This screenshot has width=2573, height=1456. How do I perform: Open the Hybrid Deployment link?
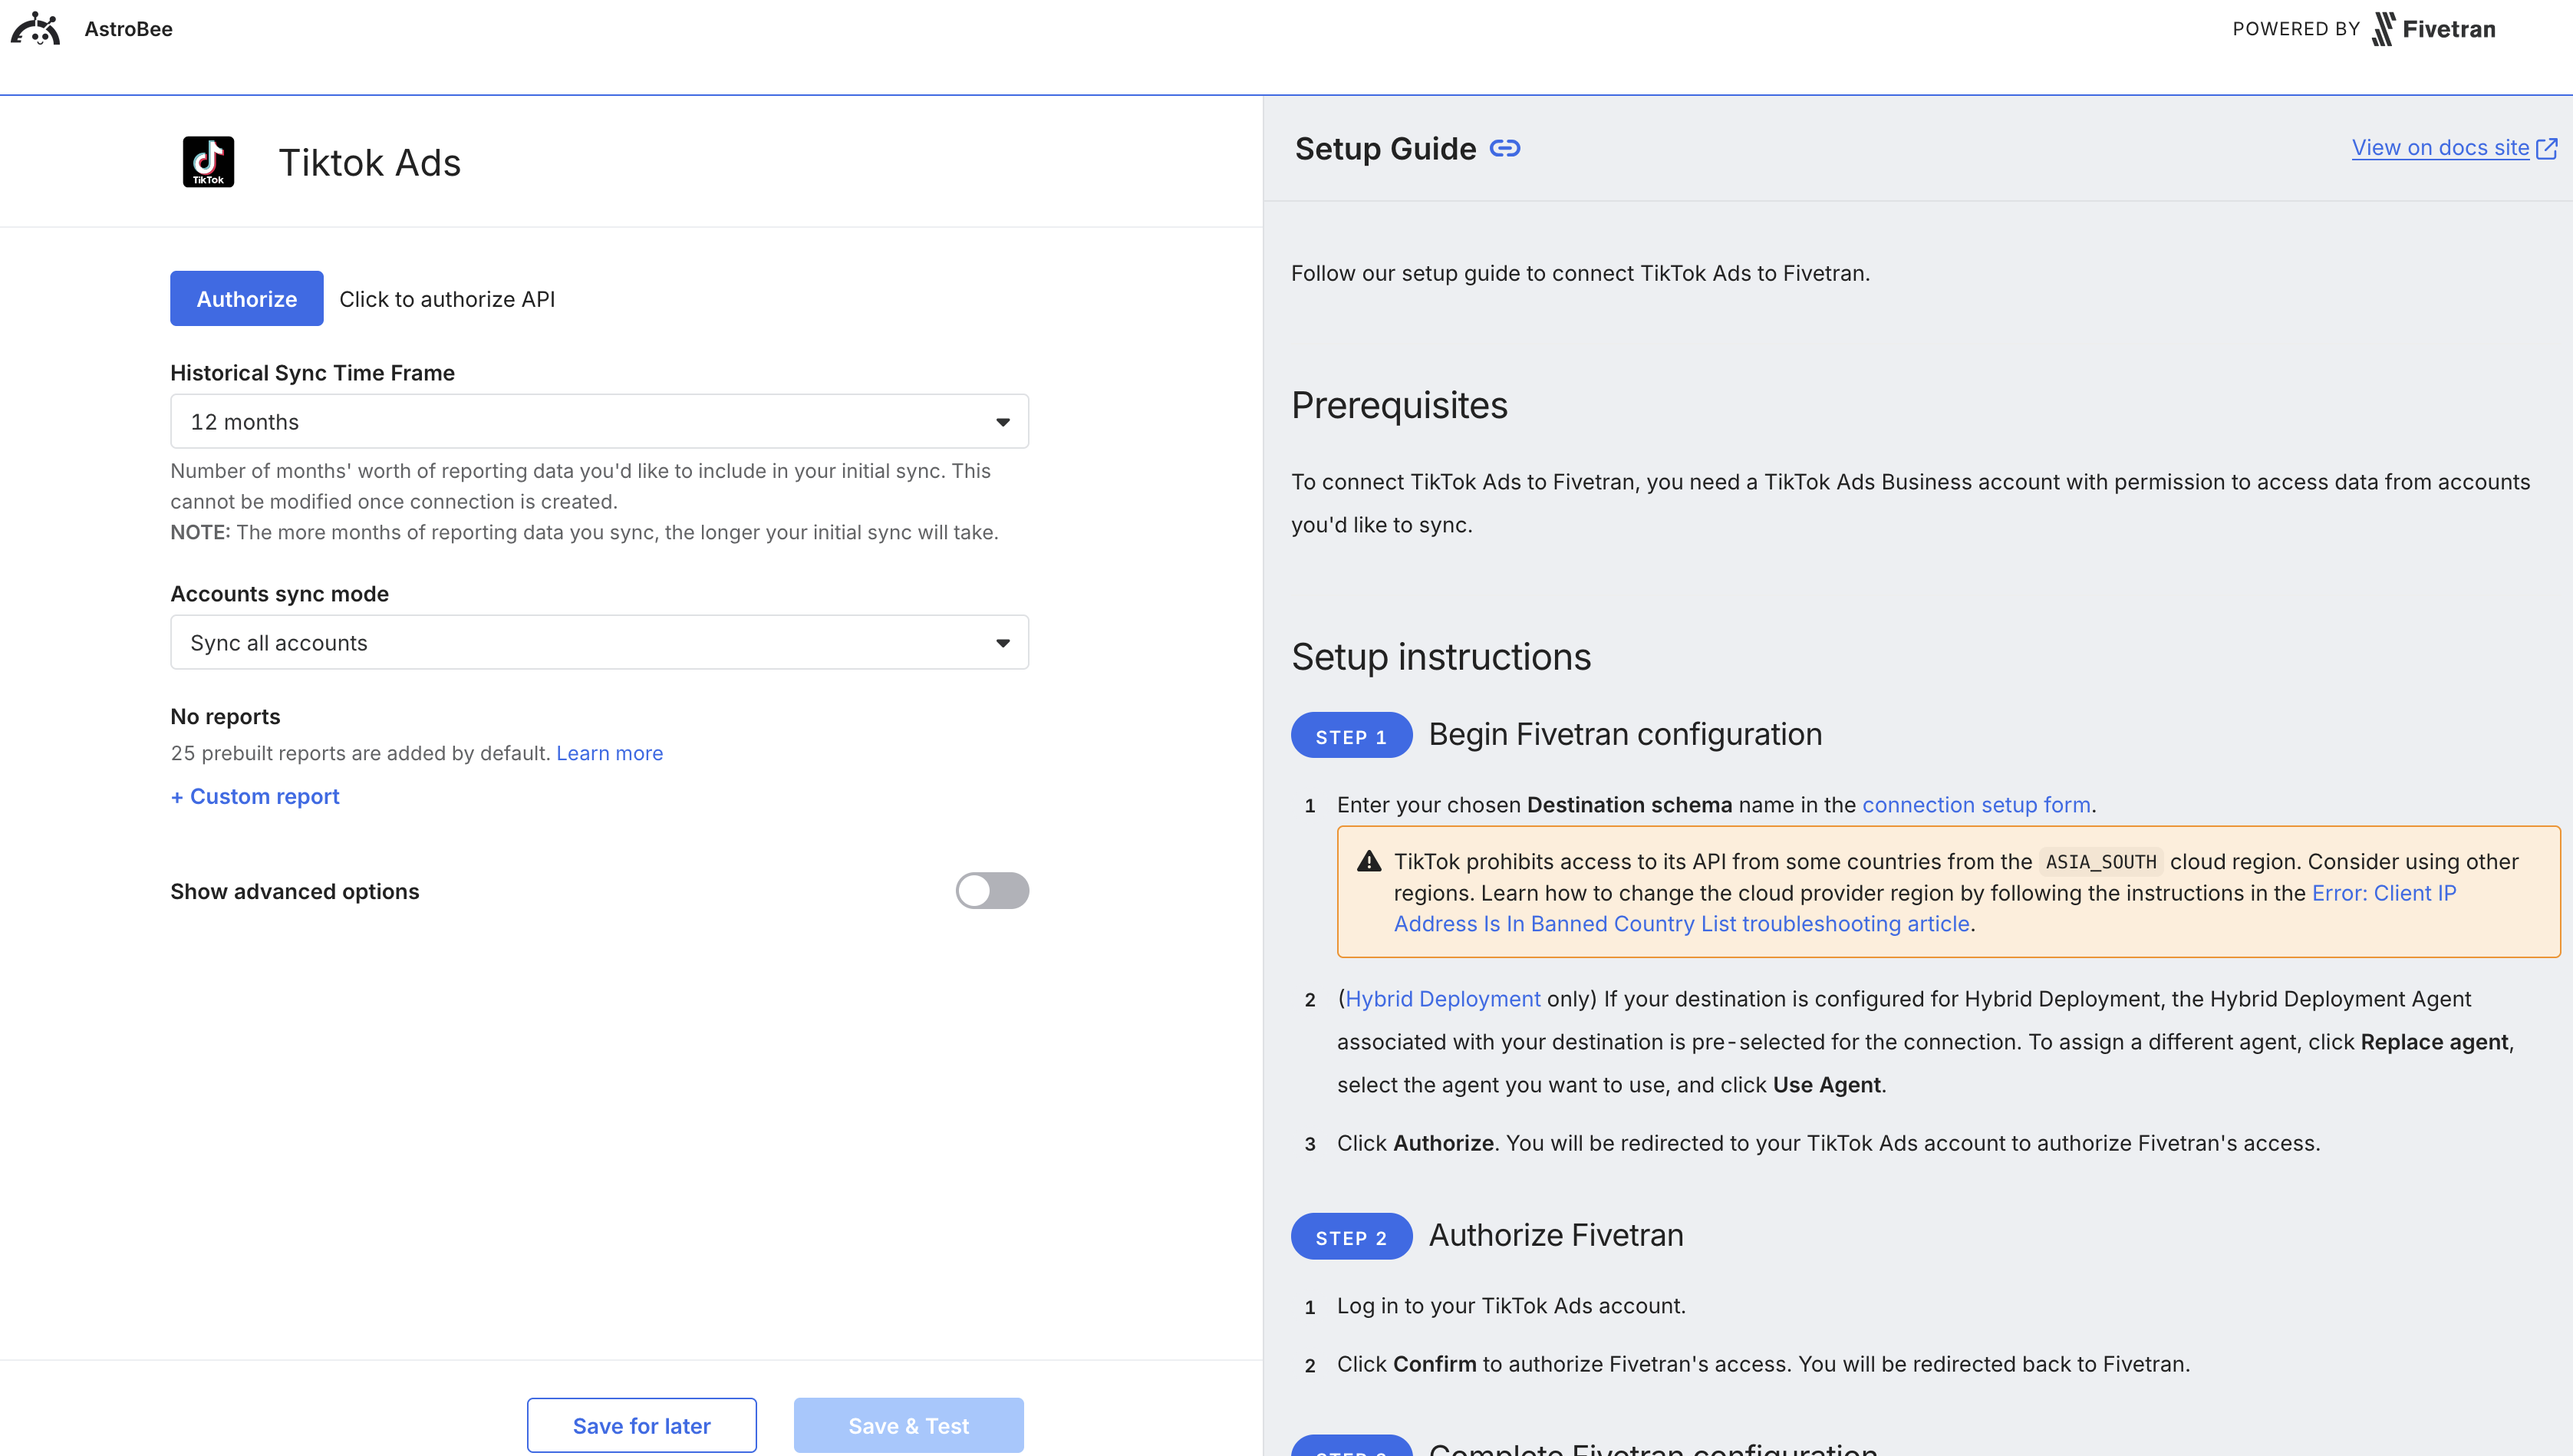point(1442,998)
